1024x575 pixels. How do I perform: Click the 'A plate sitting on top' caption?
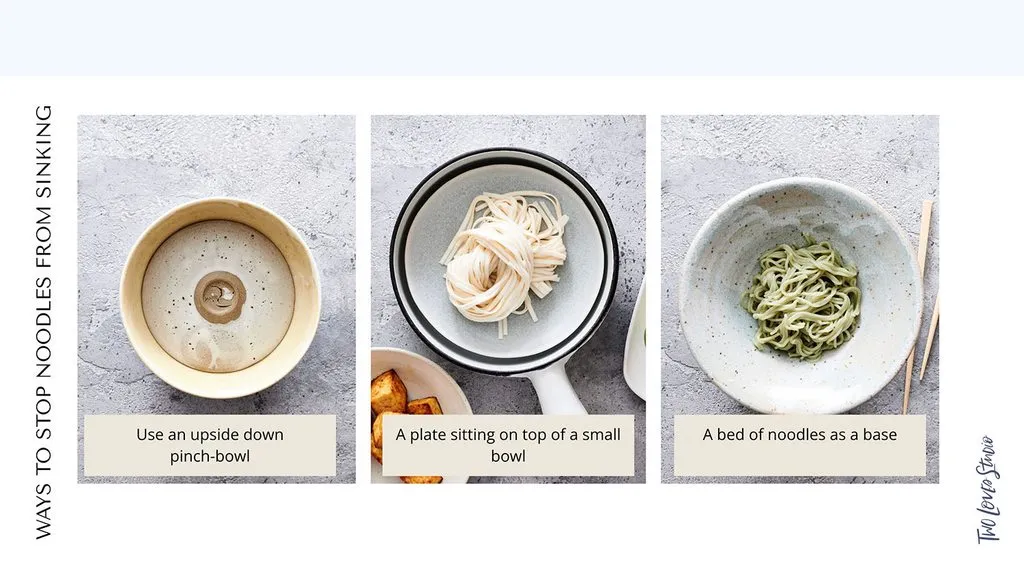(508, 445)
